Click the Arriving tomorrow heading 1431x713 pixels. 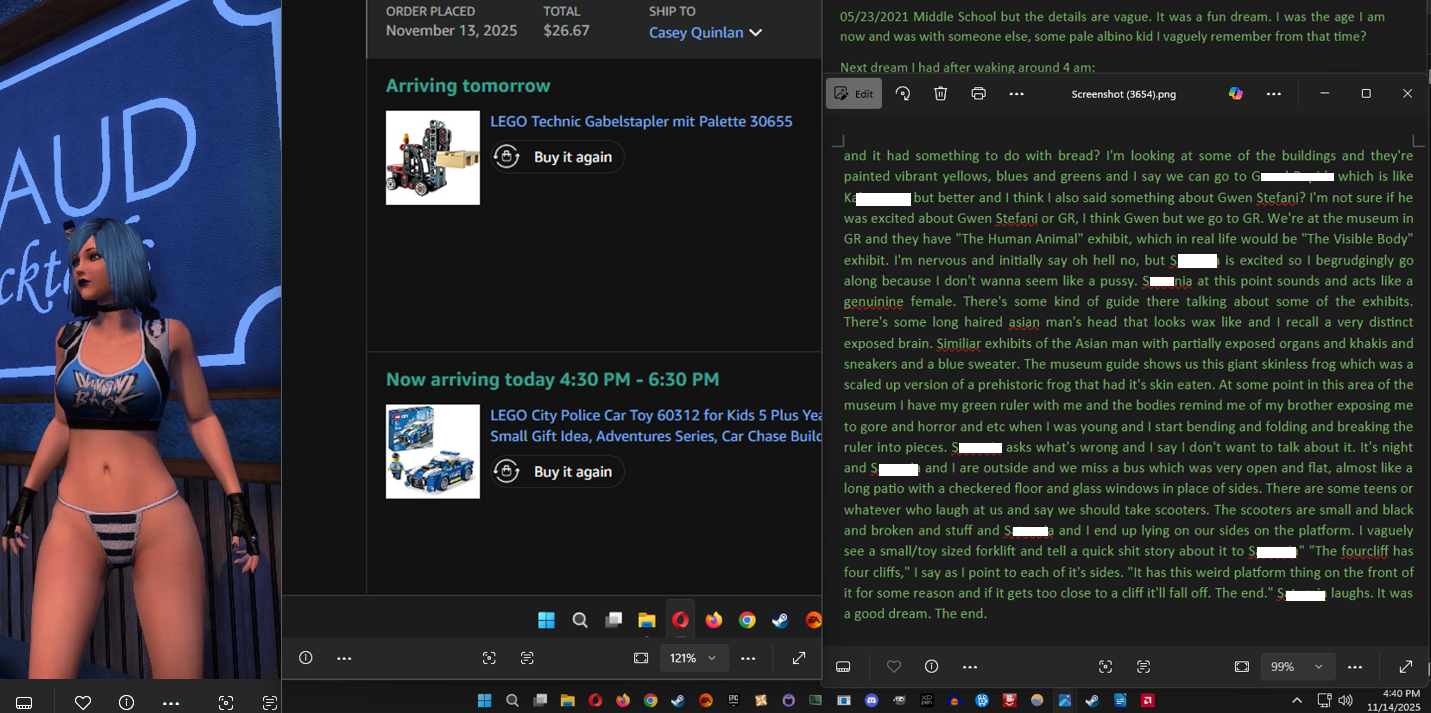pos(468,86)
